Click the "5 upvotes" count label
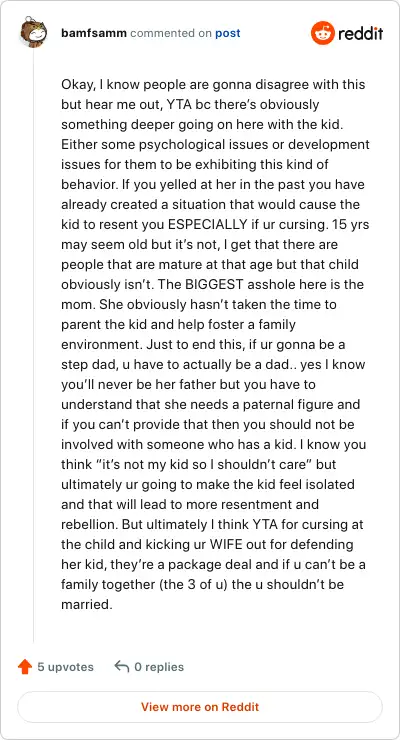Screen dimensions: 400x740 coord(66,667)
